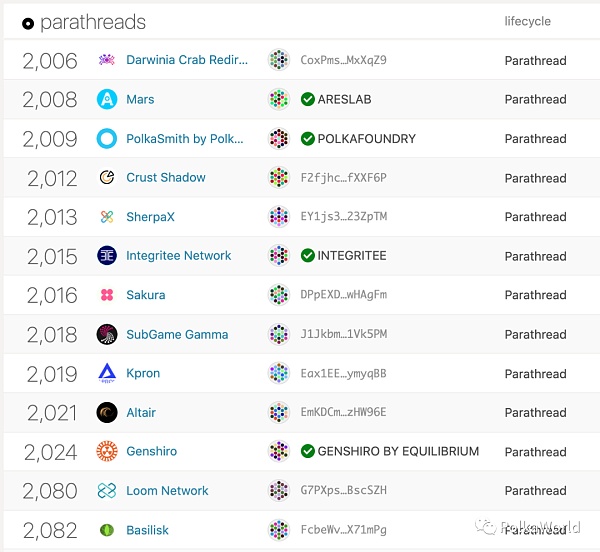The image size is (600, 552).
Task: Click the Kpron logo icon
Action: click(x=107, y=374)
